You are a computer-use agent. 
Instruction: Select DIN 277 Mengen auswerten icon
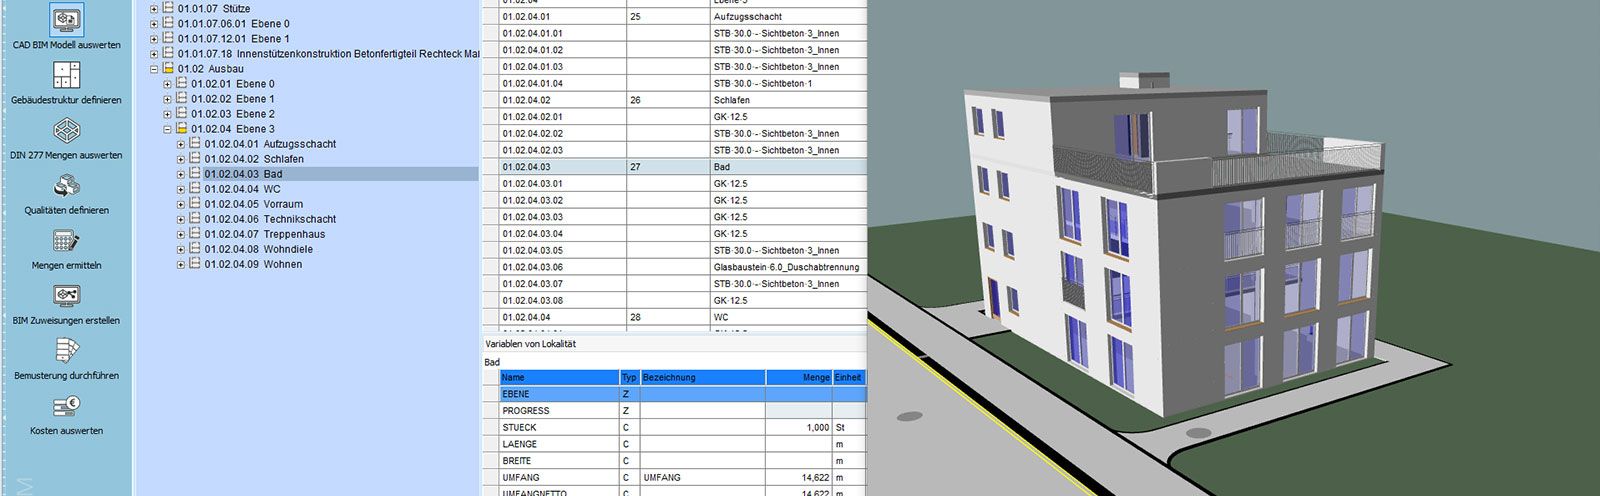(x=66, y=131)
